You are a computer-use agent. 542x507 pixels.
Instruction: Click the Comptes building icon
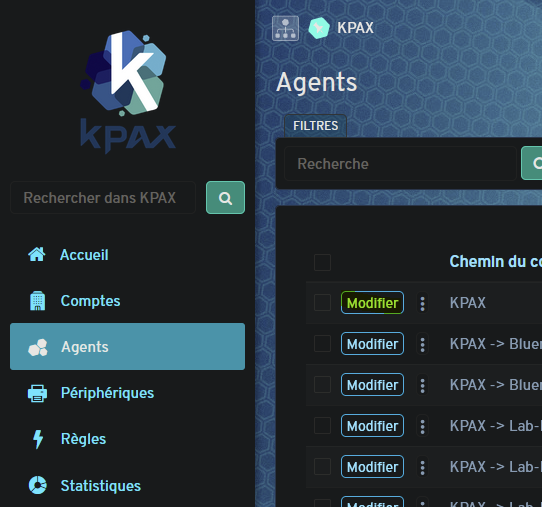pos(37,301)
